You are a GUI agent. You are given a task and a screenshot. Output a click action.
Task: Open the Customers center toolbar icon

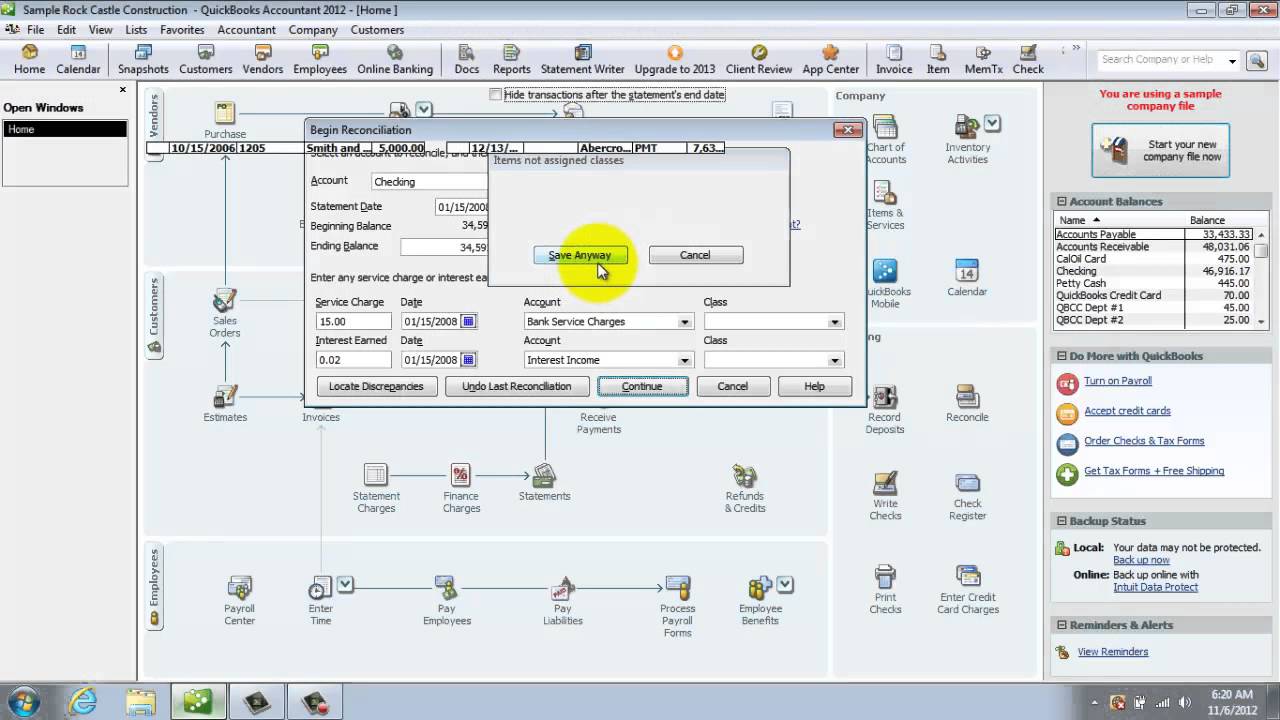click(206, 60)
